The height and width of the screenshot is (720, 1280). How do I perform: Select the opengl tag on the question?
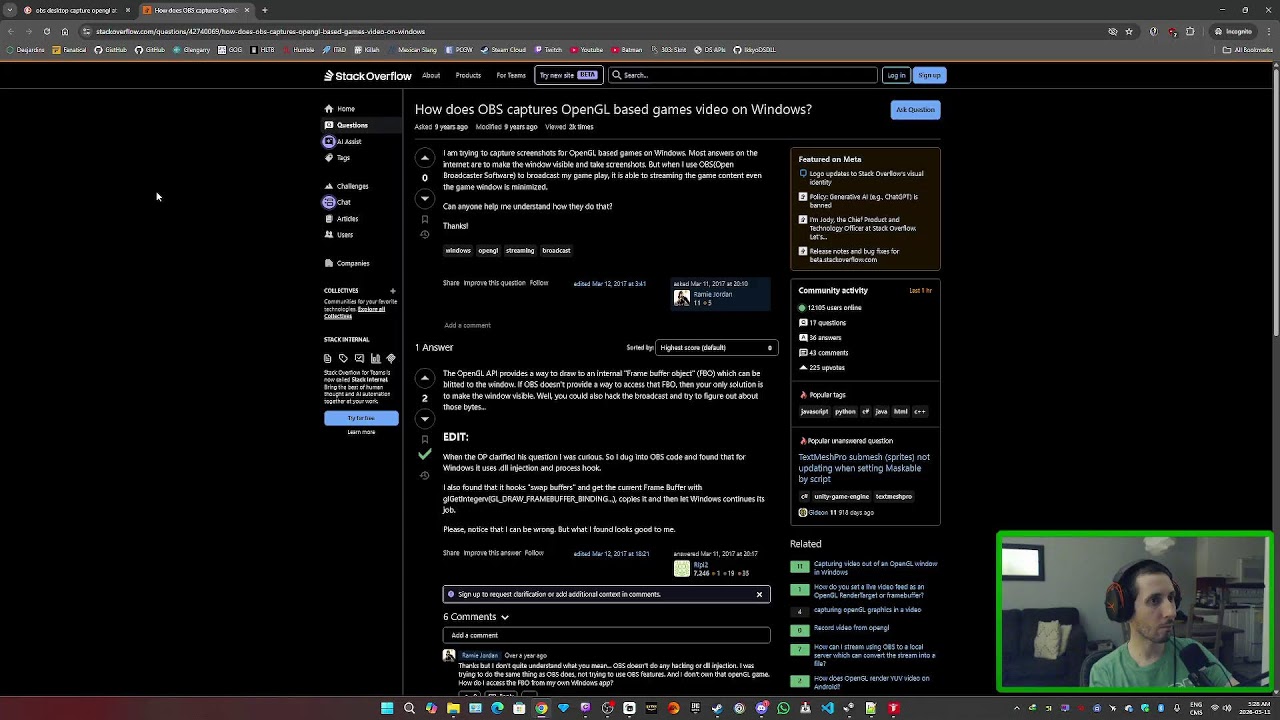(x=488, y=251)
